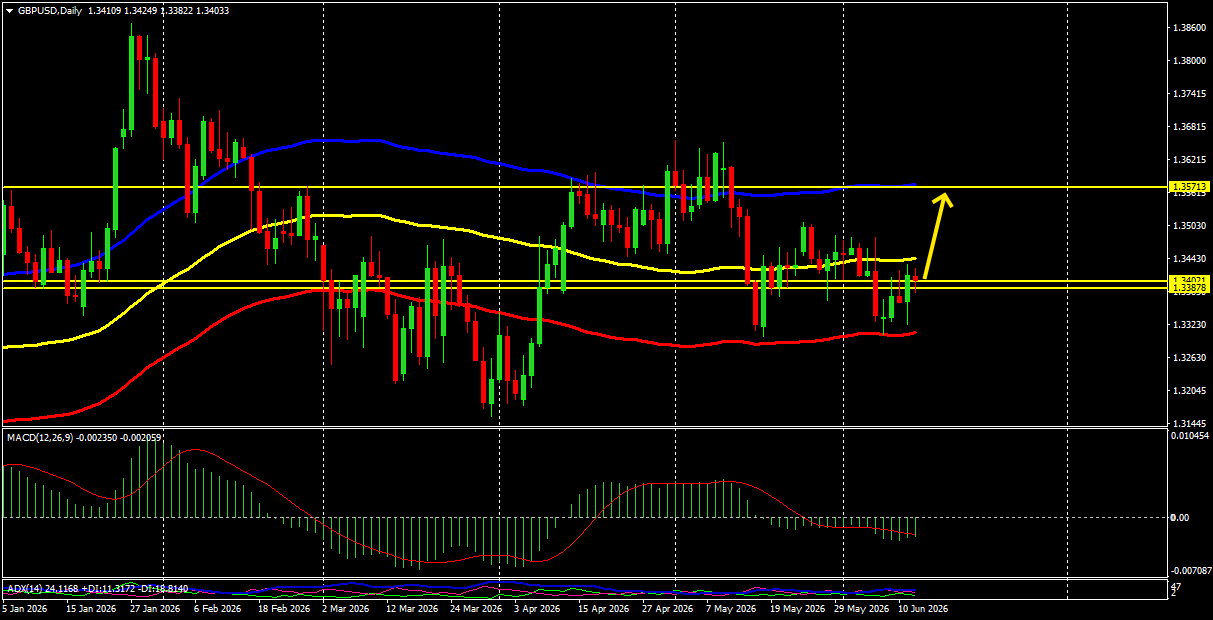Click the 1.38000 price axis label
The width and height of the screenshot is (1213, 620).
(x=1190, y=61)
